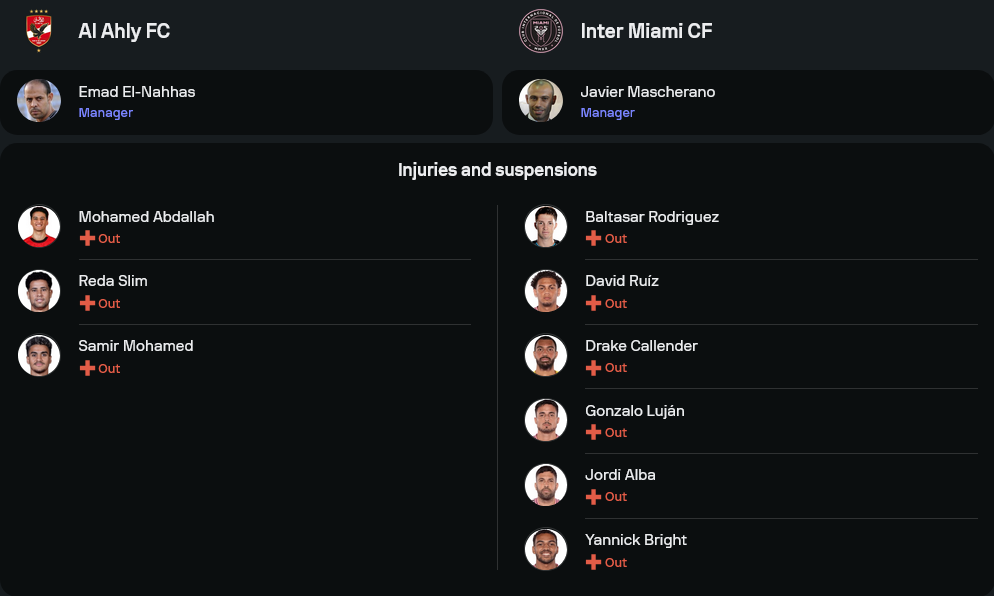The height and width of the screenshot is (596, 994).
Task: Click the injury cross icon for Mohamed Abdallah
Action: coord(88,239)
